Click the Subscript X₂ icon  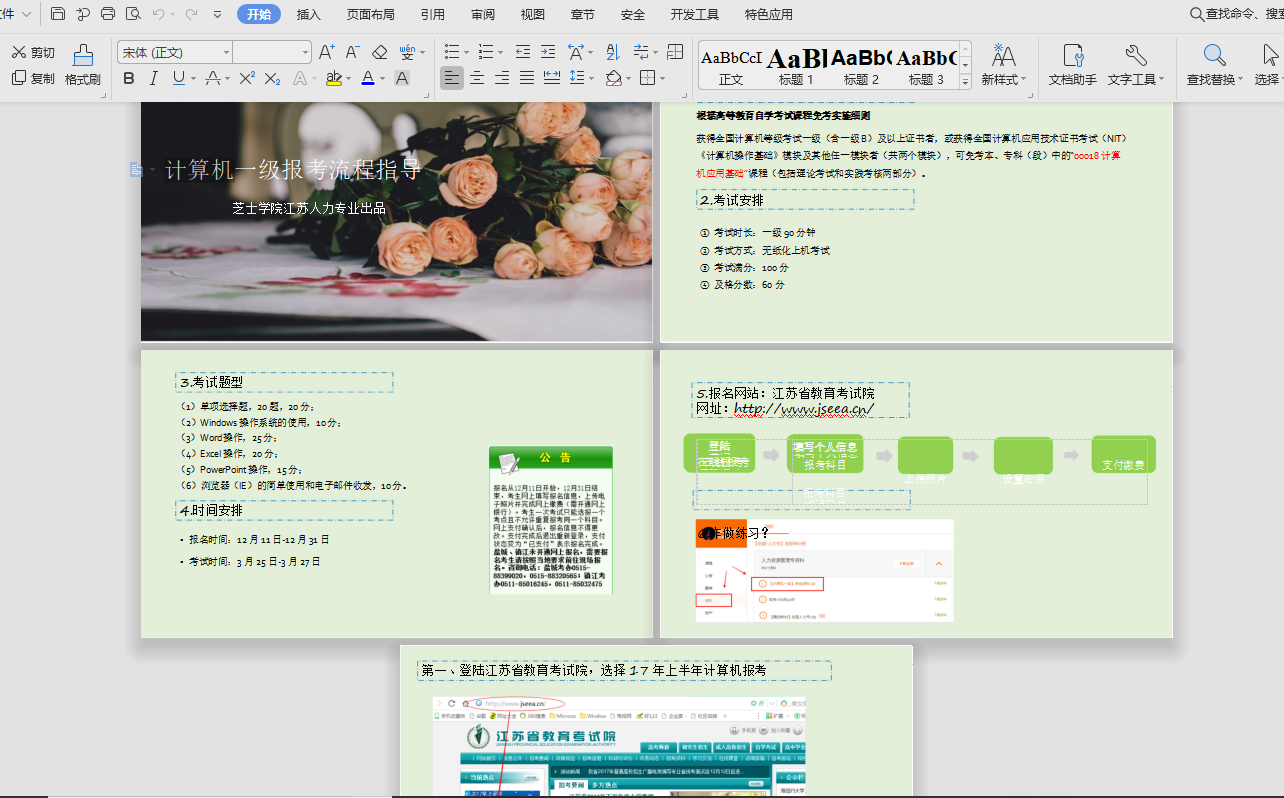tap(272, 78)
